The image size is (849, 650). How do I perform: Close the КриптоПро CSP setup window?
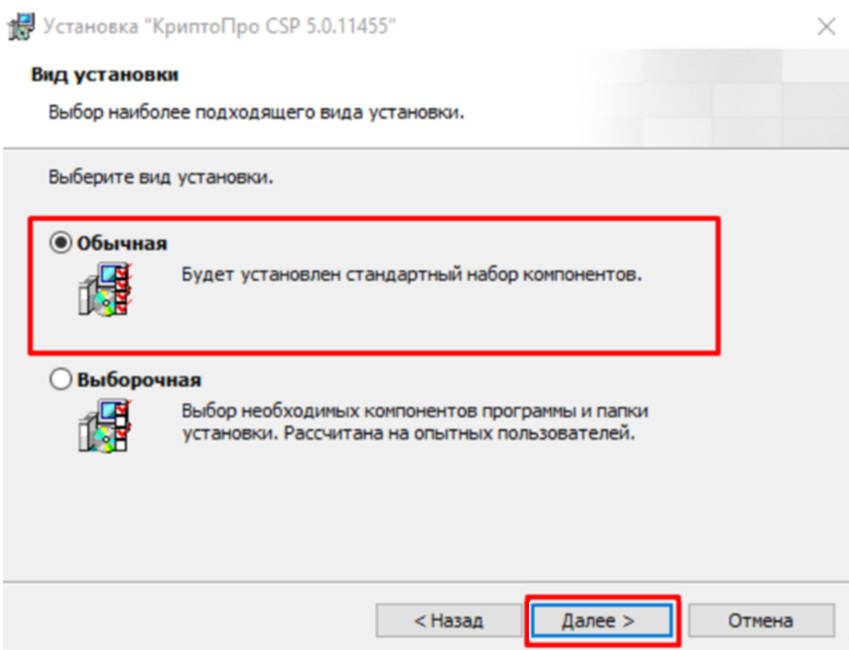(x=826, y=26)
